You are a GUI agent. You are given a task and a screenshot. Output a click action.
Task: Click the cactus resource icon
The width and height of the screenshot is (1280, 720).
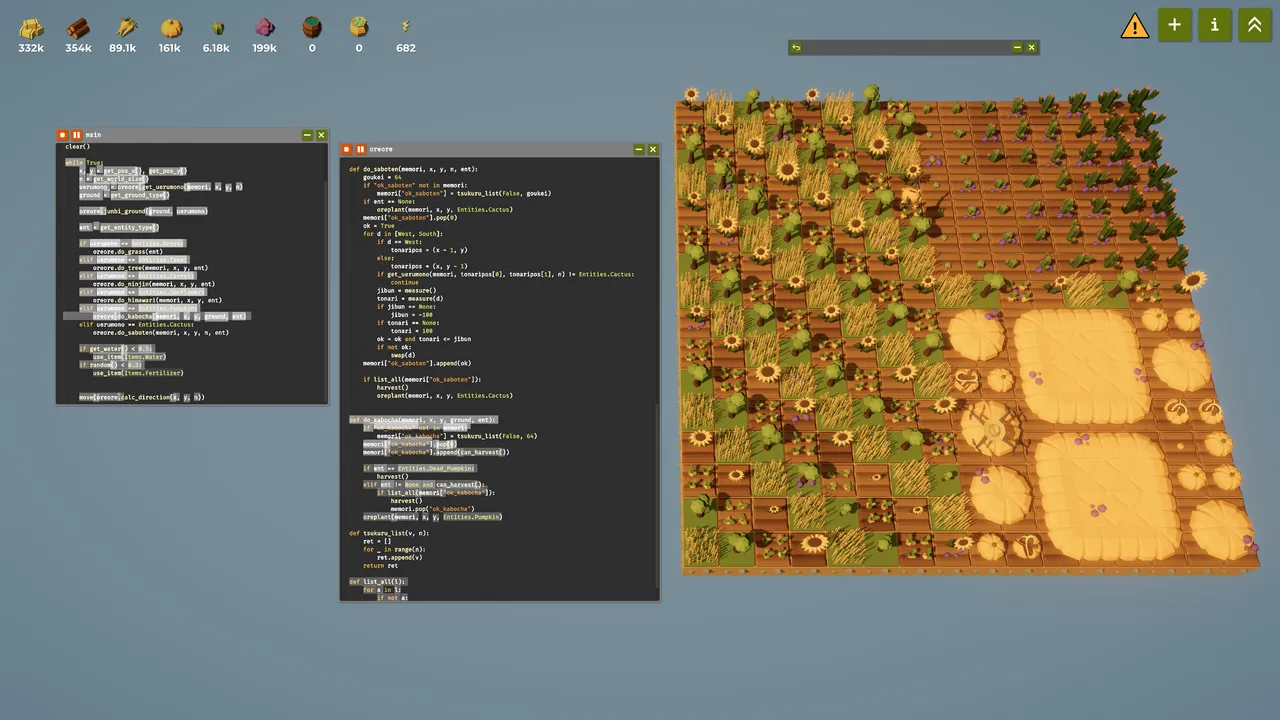pyautogui.click(x=217, y=28)
